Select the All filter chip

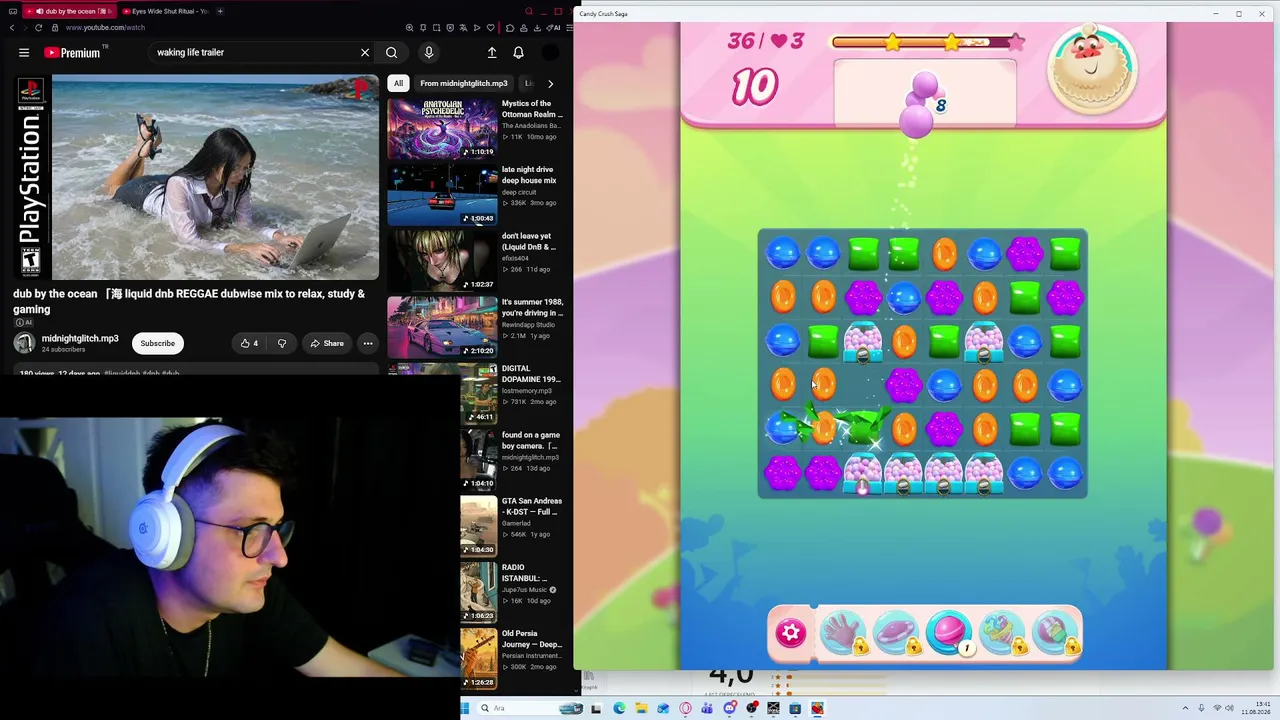tap(398, 84)
